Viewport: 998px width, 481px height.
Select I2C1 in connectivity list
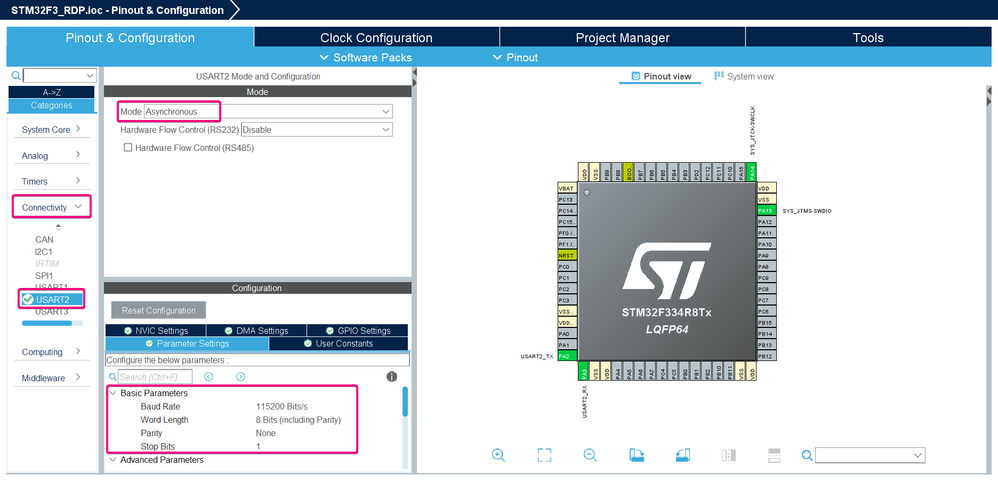click(x=45, y=252)
